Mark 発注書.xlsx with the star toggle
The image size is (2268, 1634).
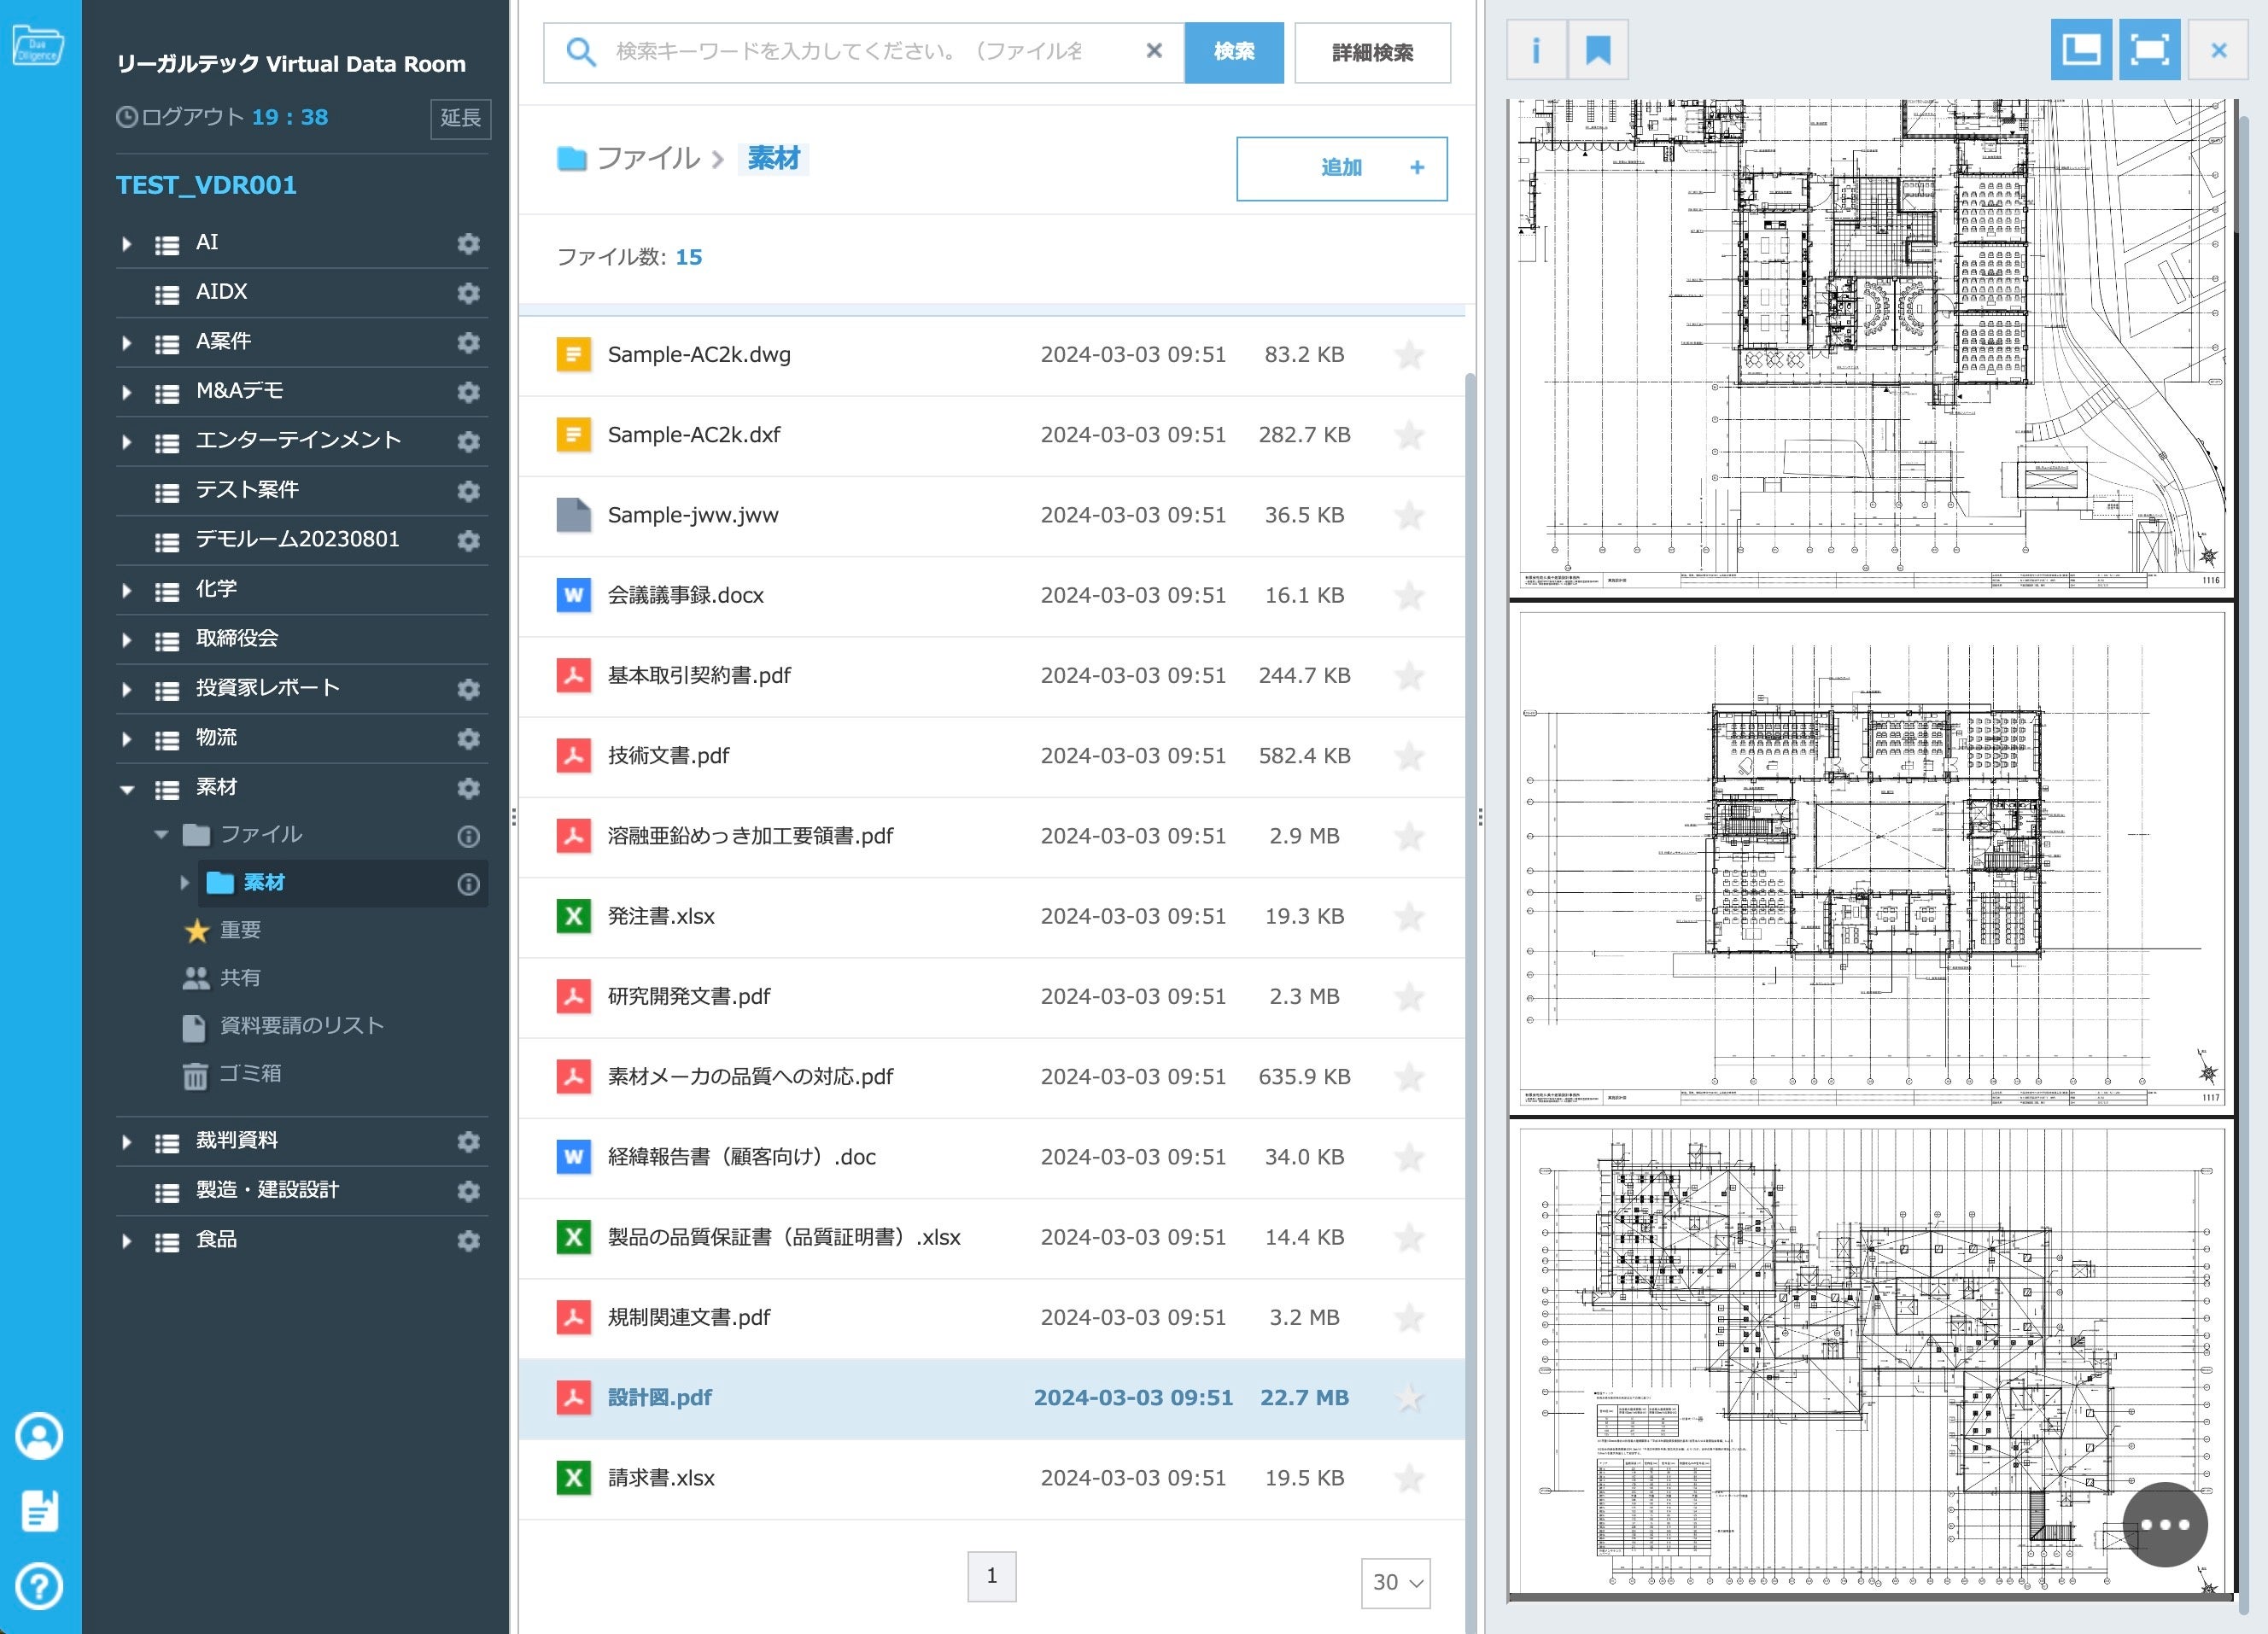click(x=1408, y=917)
